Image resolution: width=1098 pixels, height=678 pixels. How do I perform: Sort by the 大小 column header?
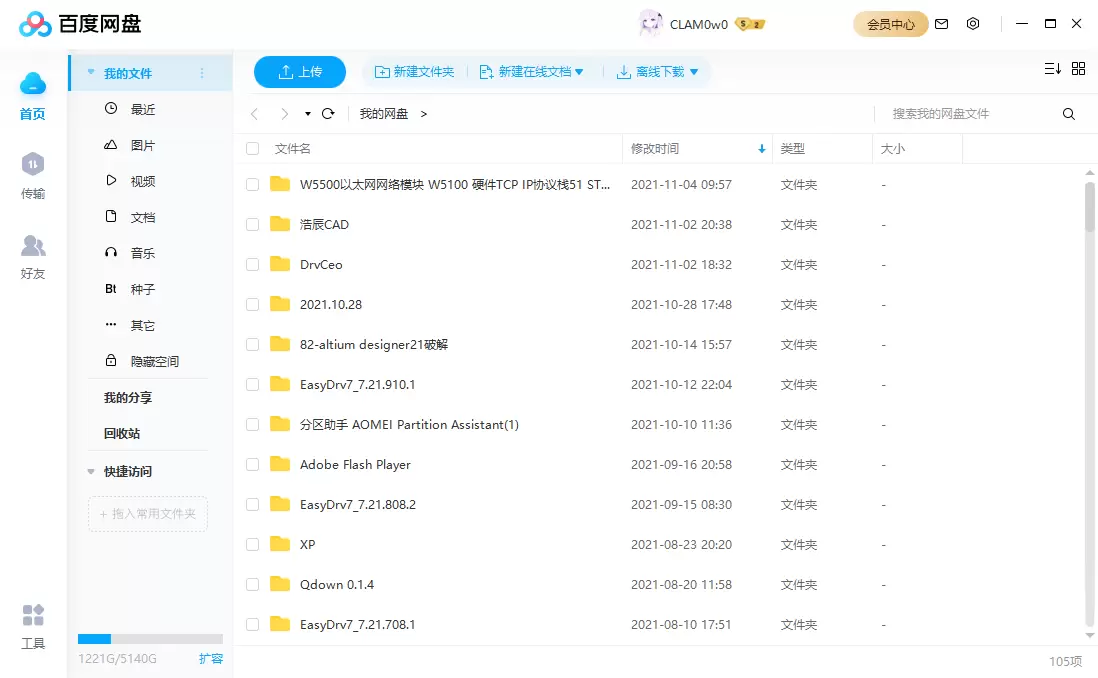point(893,148)
